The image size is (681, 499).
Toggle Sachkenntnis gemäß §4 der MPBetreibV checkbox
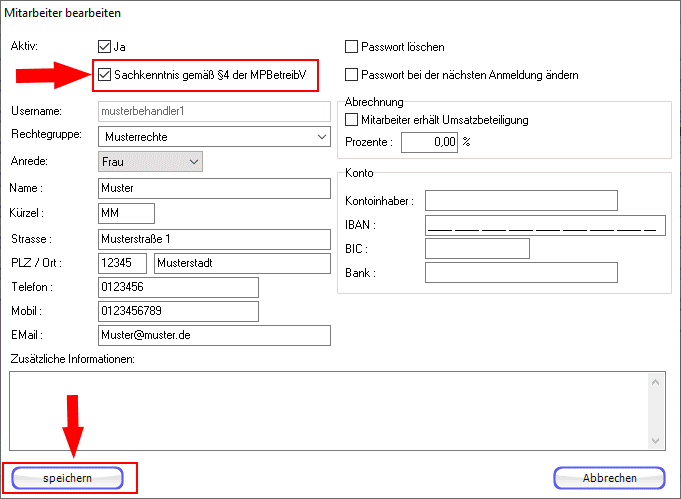click(105, 72)
